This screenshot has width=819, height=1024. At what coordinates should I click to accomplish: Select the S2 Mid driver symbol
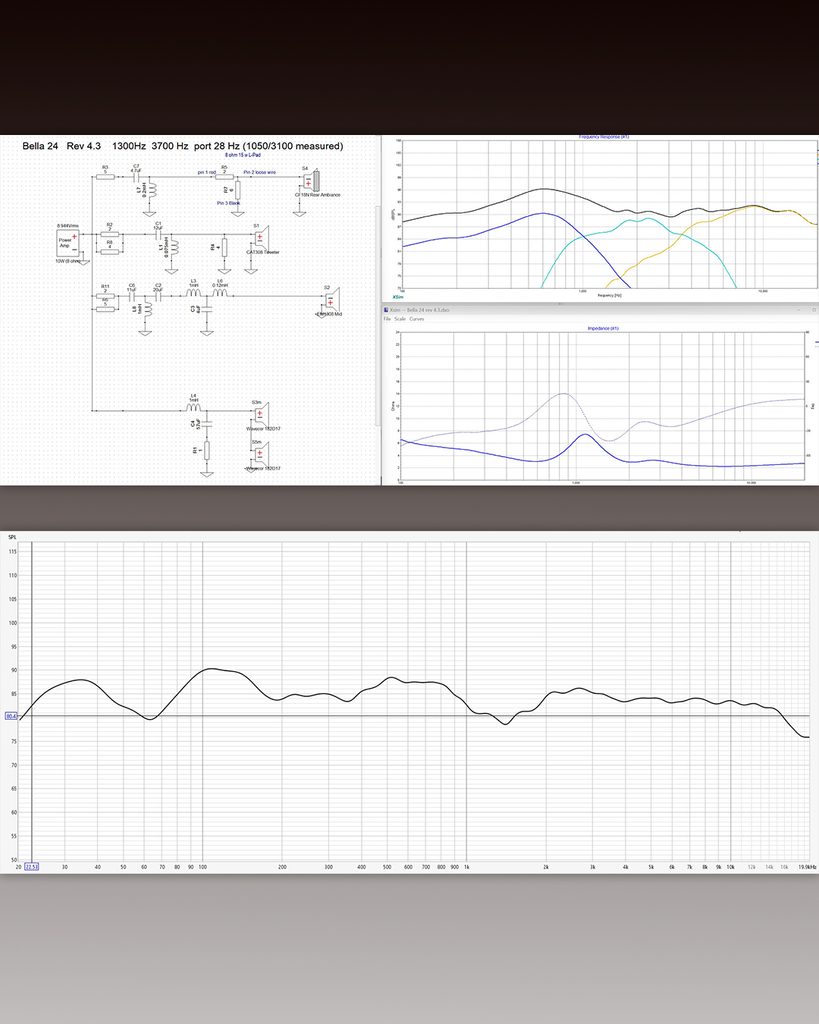332,300
